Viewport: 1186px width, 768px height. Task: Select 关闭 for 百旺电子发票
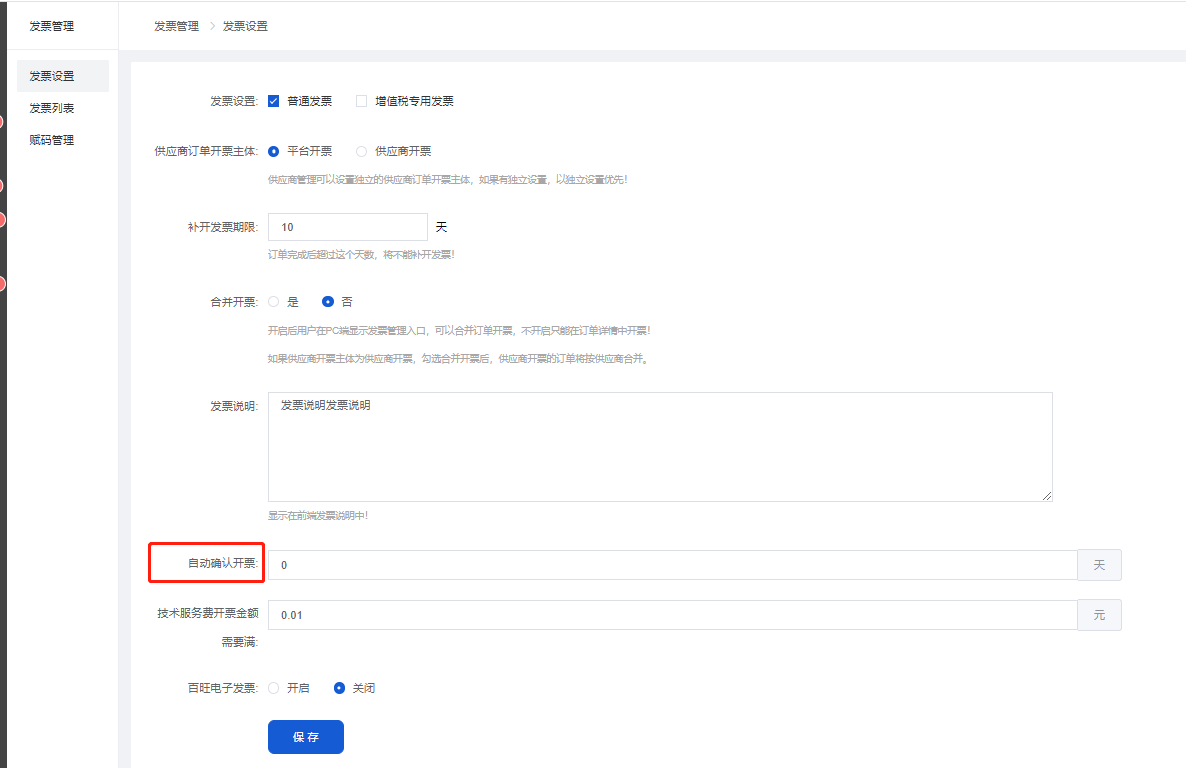point(340,688)
